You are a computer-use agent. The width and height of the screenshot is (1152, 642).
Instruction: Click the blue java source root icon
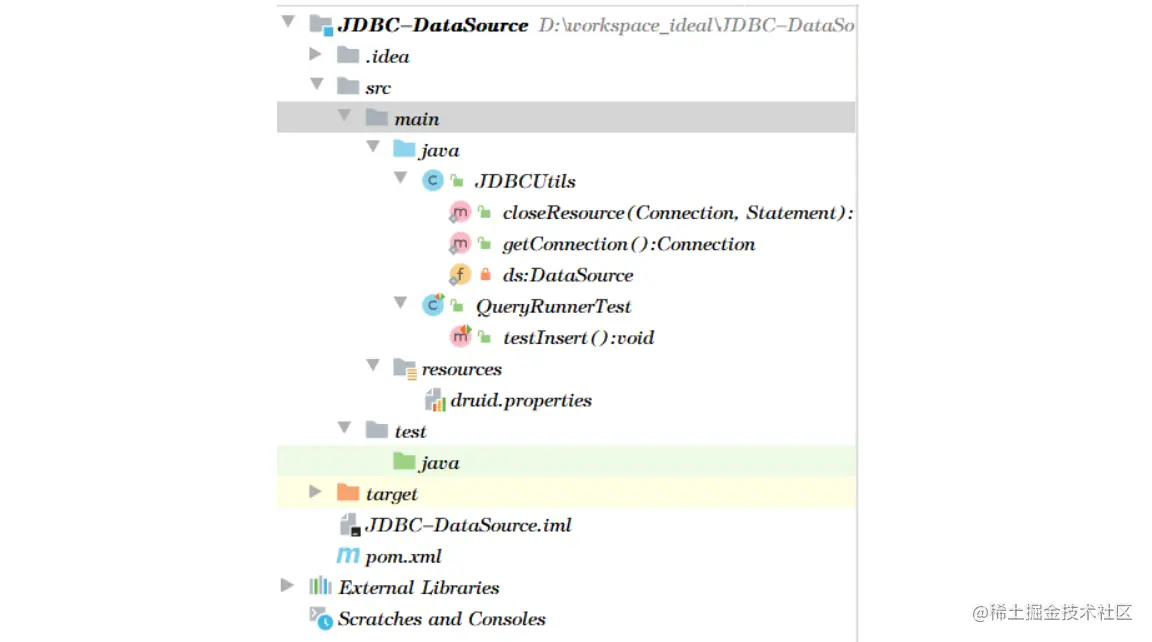pos(403,148)
